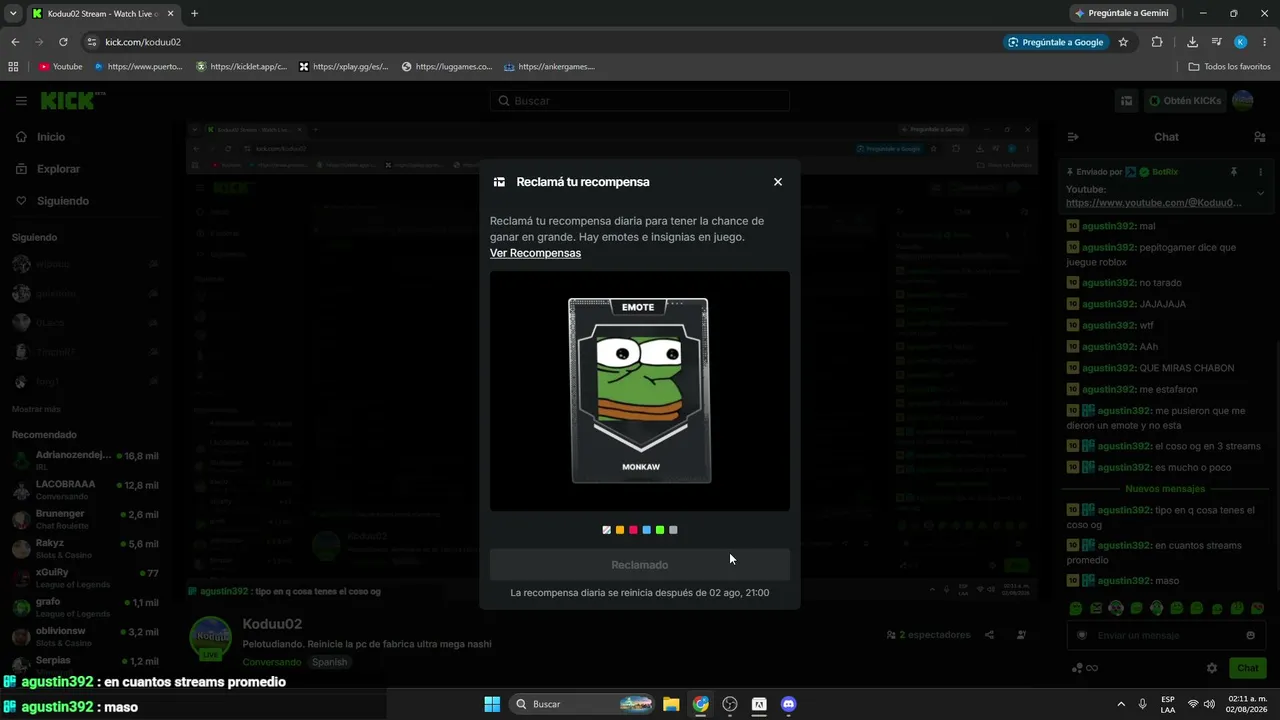Pick the blue rarity swatch
This screenshot has width=1280, height=720.
[x=647, y=530]
